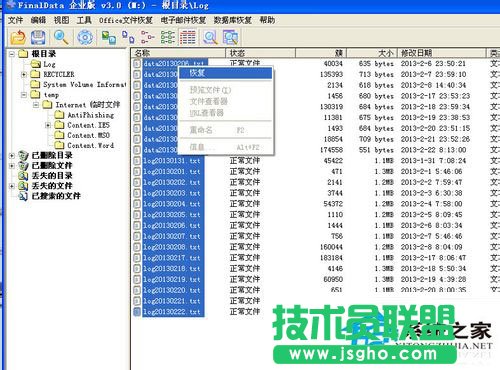The width and height of the screenshot is (500, 370).
Task: Open the 电子邮件恢复 menu
Action: tap(183, 20)
